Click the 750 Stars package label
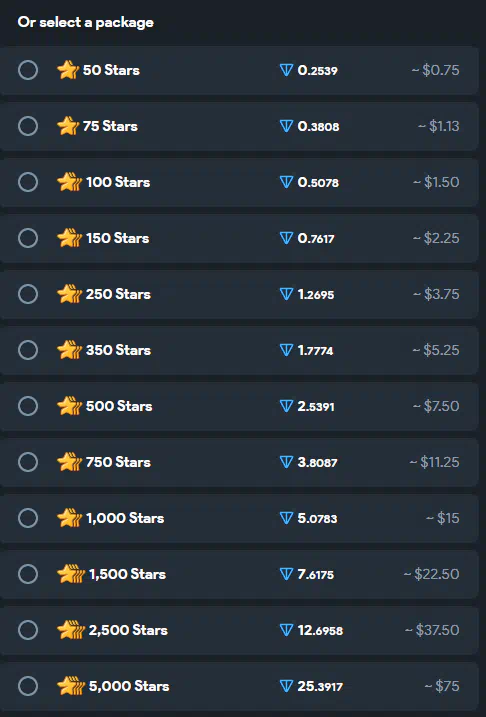This screenshot has height=717, width=486. pyautogui.click(x=118, y=462)
